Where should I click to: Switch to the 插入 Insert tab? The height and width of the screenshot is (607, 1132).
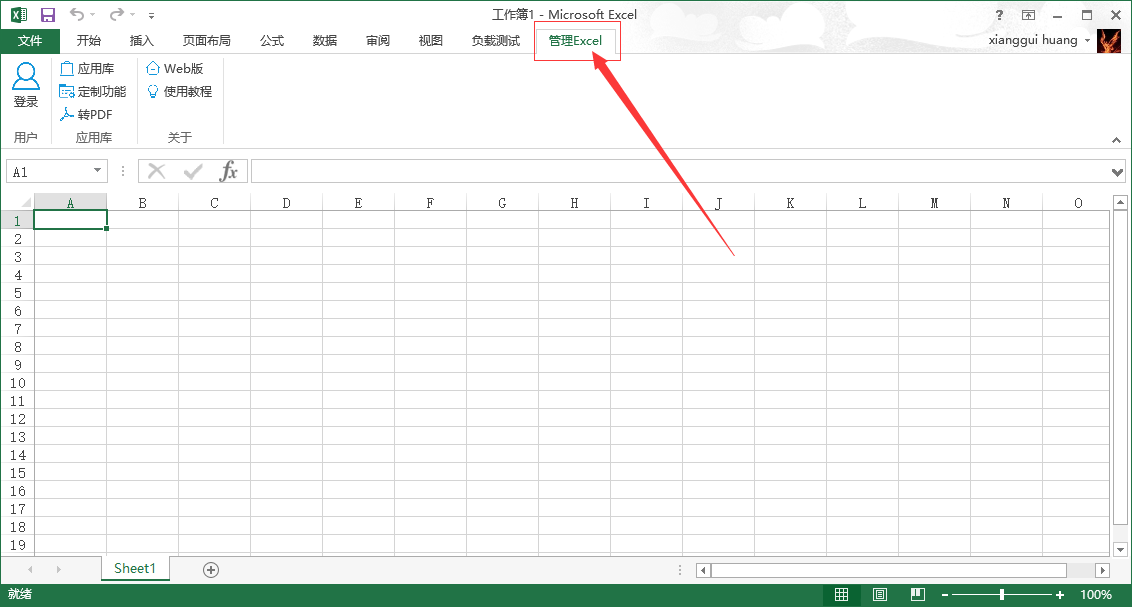[142, 40]
